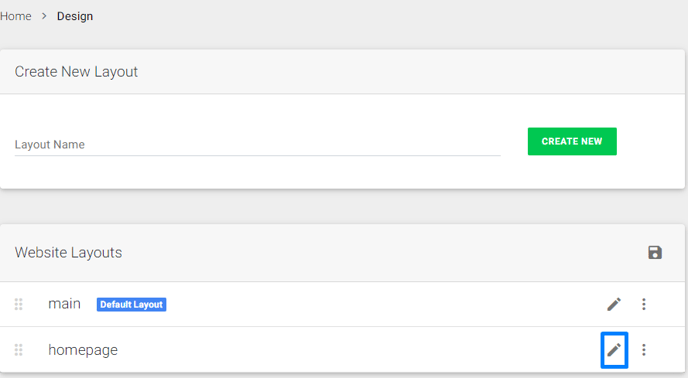Select the main layout name
Viewport: 688px width, 378px height.
click(x=64, y=304)
